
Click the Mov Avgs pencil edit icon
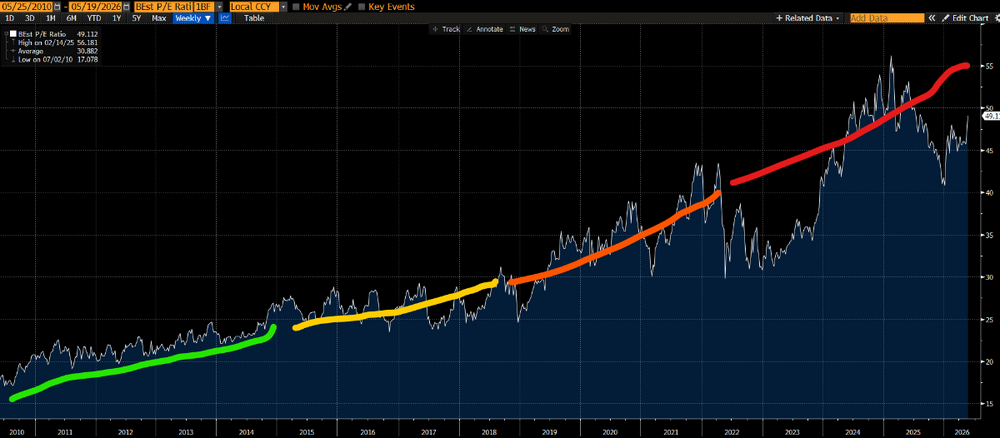coord(347,6)
